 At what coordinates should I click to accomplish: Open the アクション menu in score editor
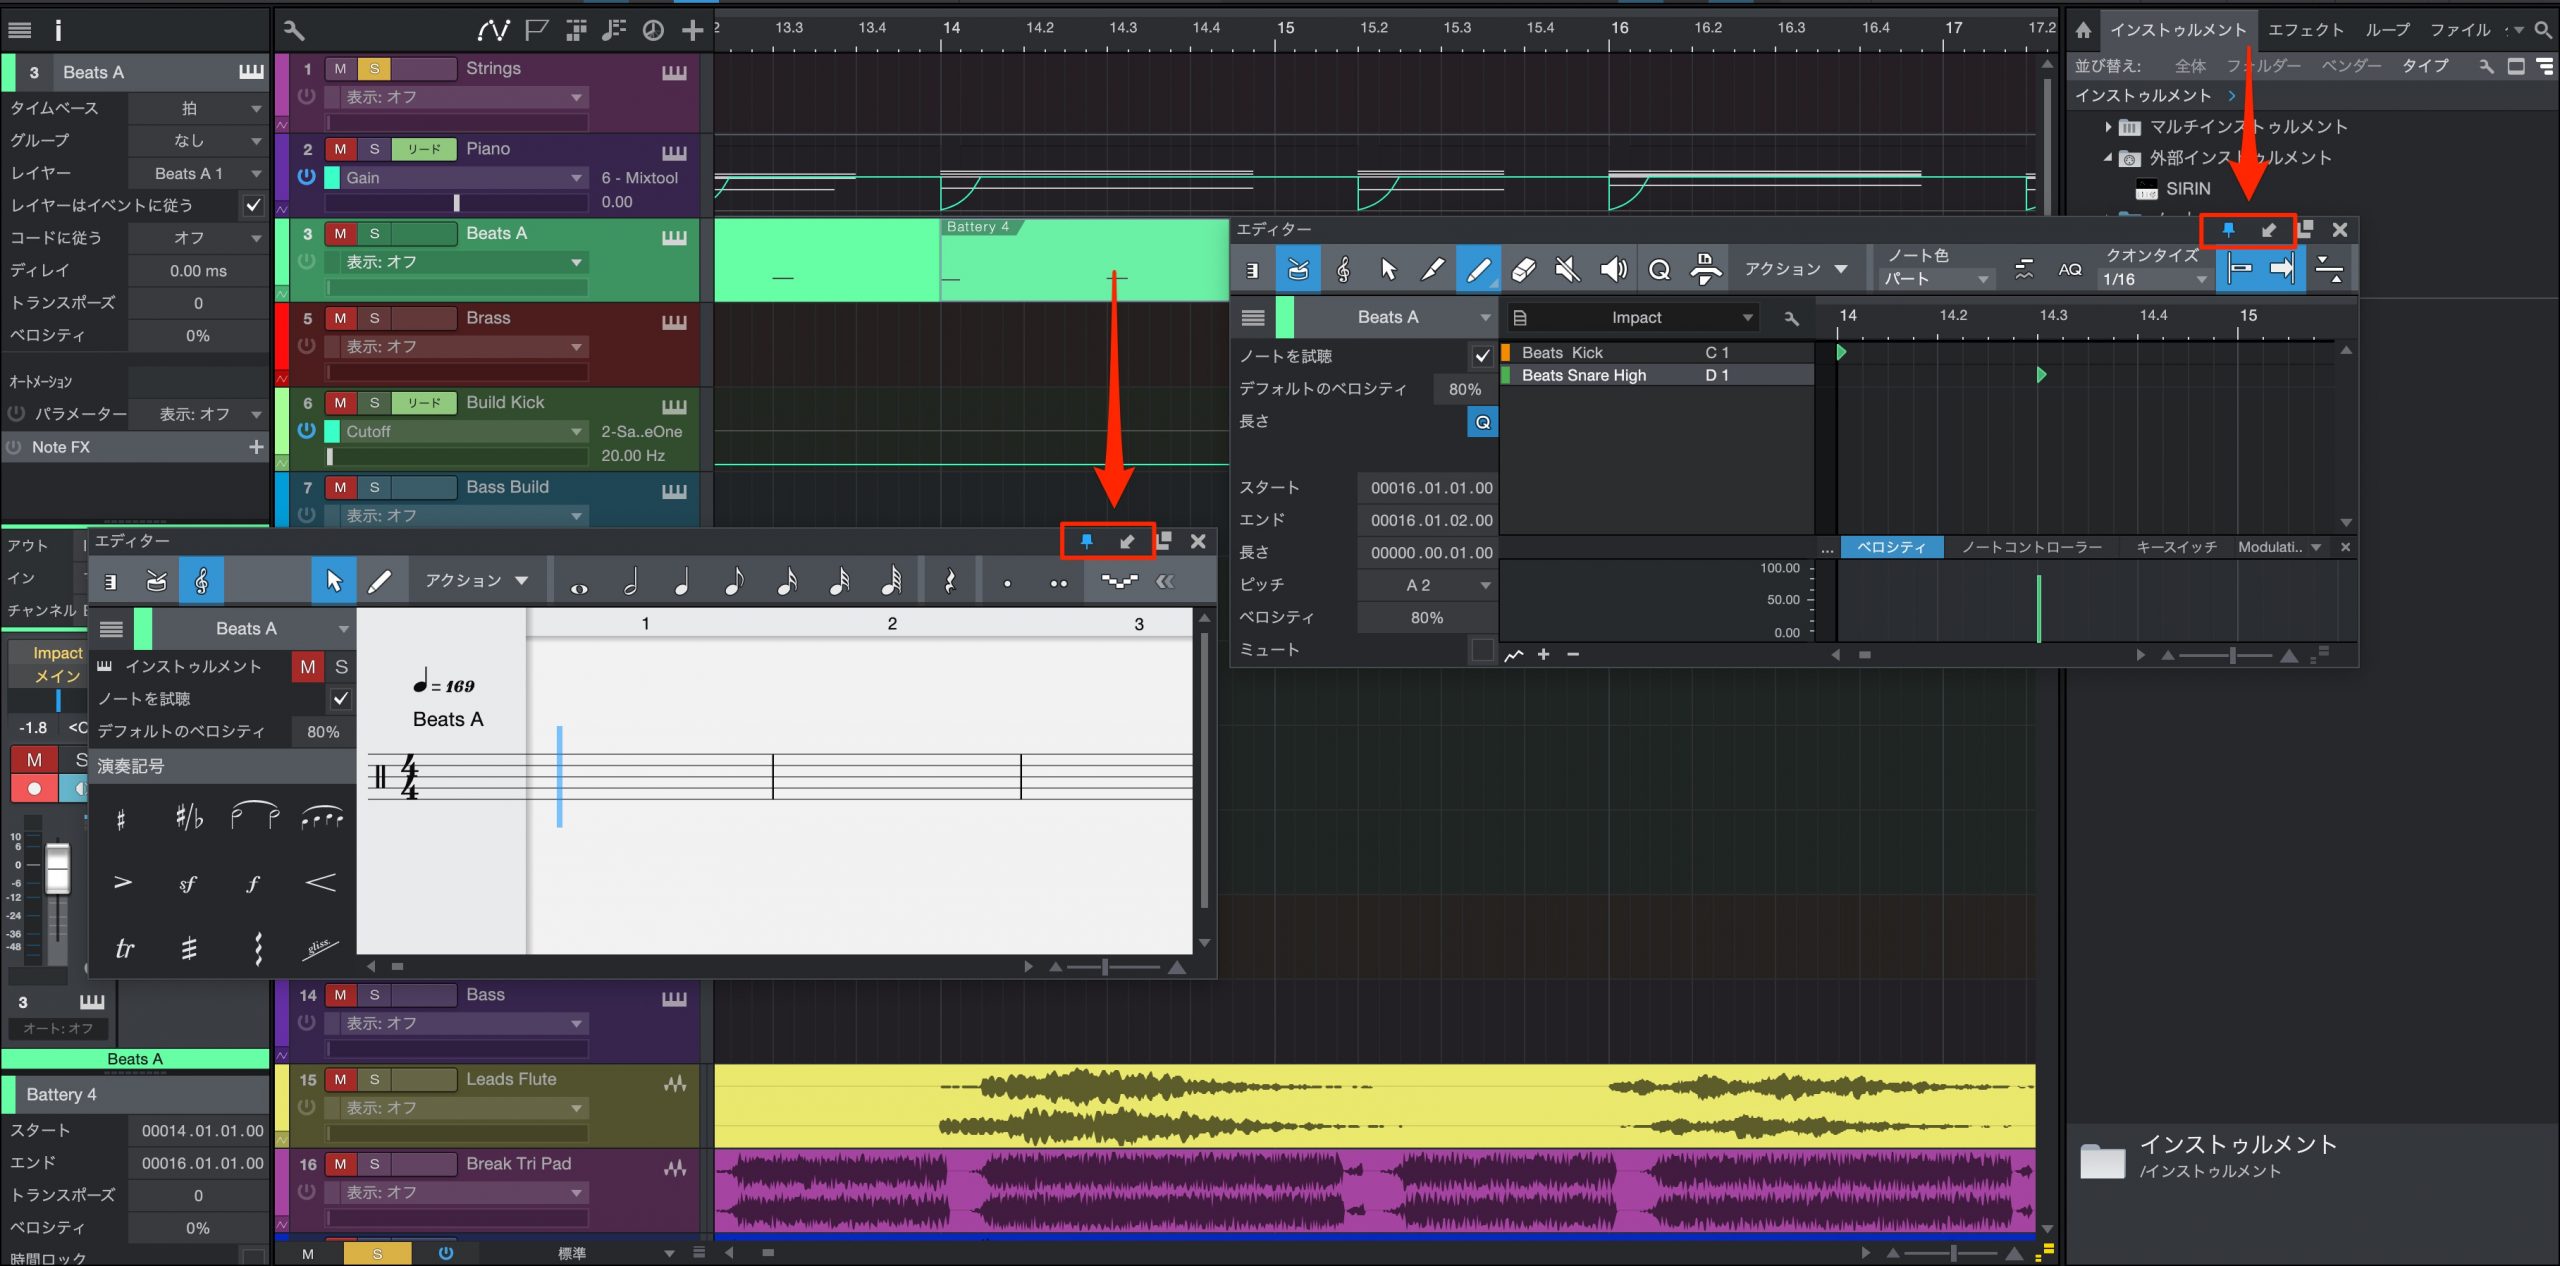[x=475, y=581]
